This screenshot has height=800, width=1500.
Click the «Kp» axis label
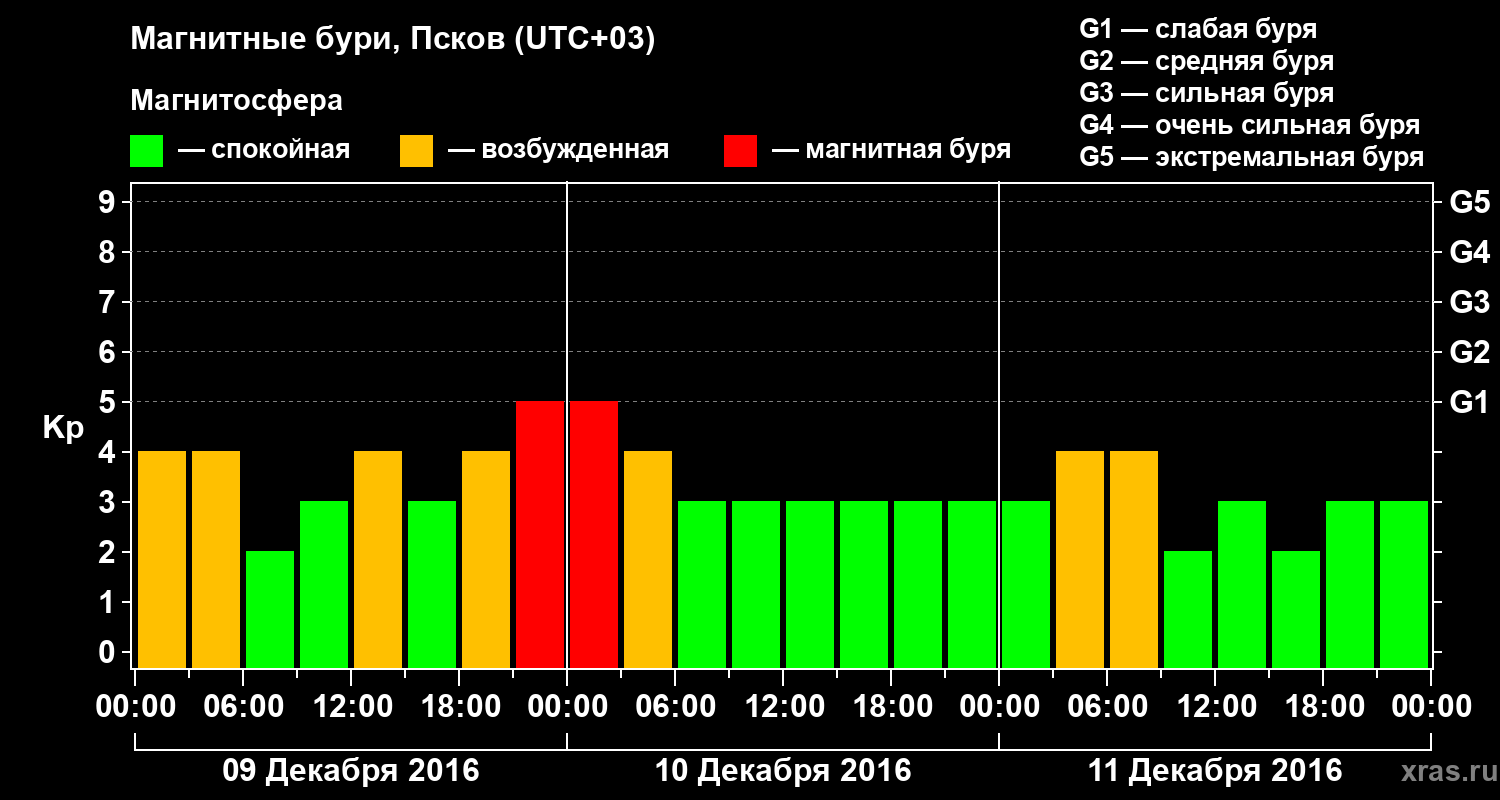63,428
